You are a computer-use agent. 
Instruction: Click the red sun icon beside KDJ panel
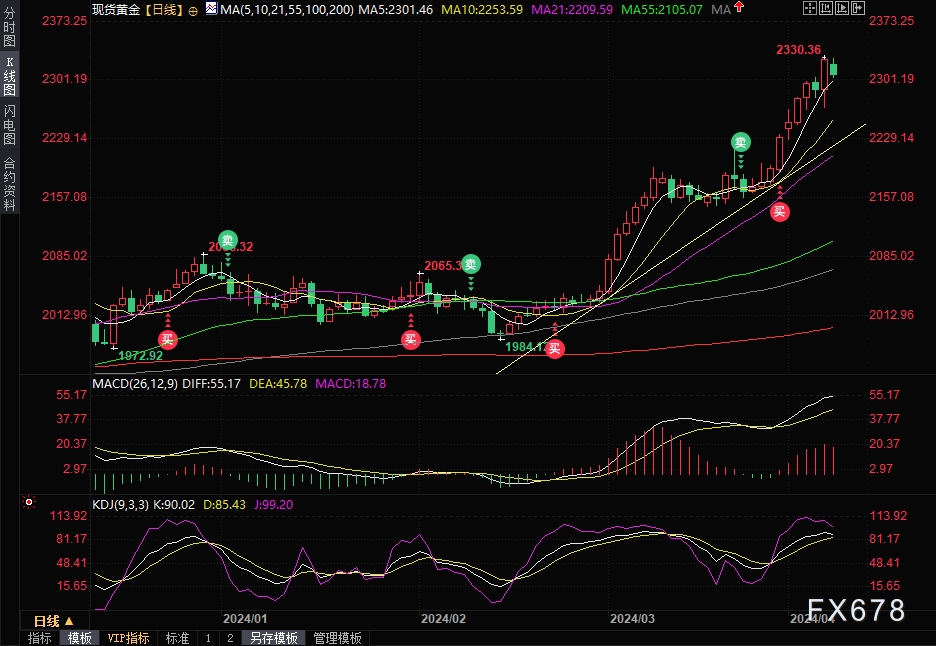coord(29,503)
